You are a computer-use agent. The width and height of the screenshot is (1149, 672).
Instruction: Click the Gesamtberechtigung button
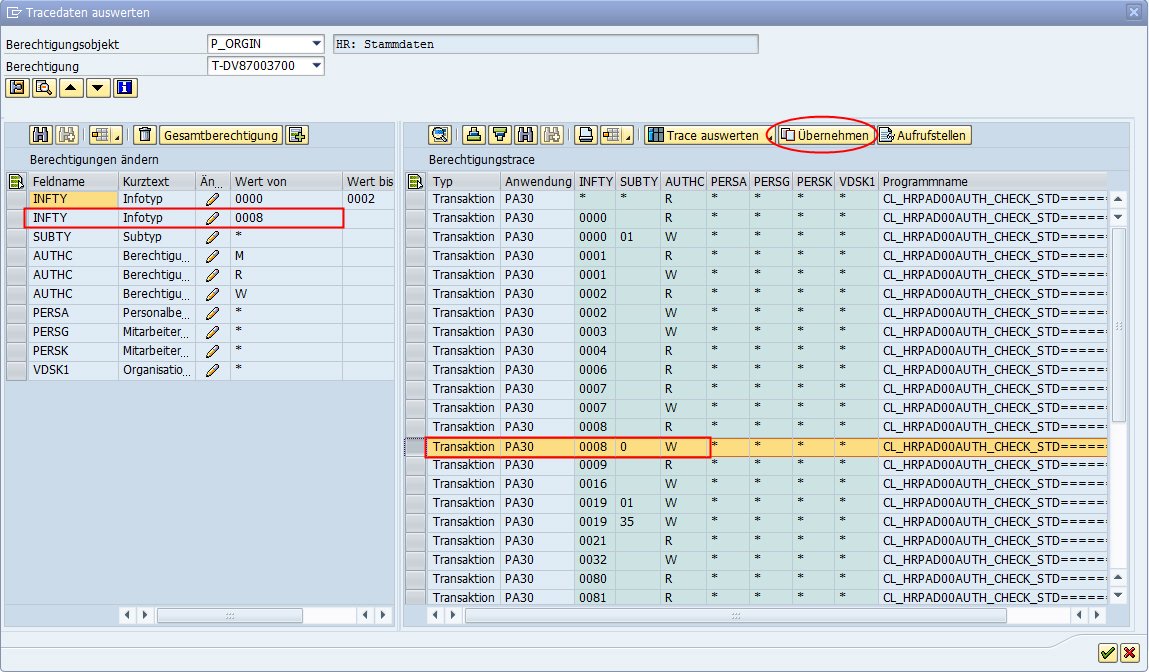[221, 135]
